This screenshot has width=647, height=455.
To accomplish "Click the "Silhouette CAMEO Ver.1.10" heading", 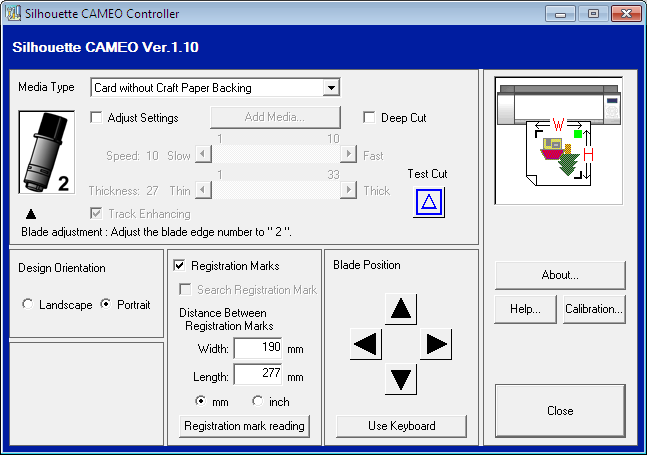I will tap(106, 47).
